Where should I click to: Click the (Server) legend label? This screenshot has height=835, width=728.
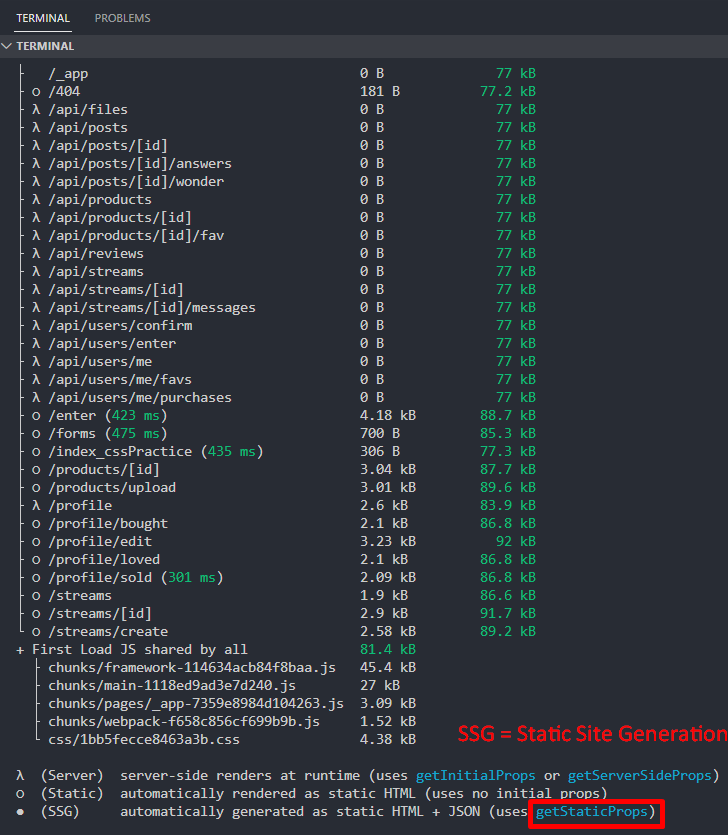click(72, 775)
